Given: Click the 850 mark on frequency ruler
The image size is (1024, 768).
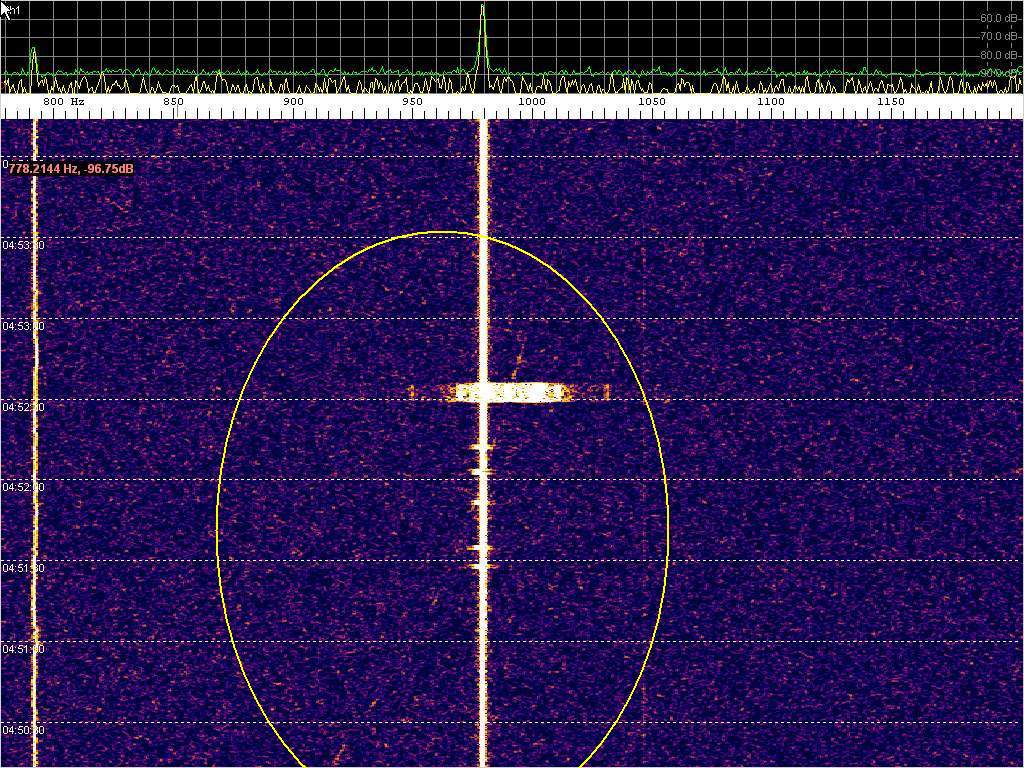Looking at the screenshot, I should 173,102.
